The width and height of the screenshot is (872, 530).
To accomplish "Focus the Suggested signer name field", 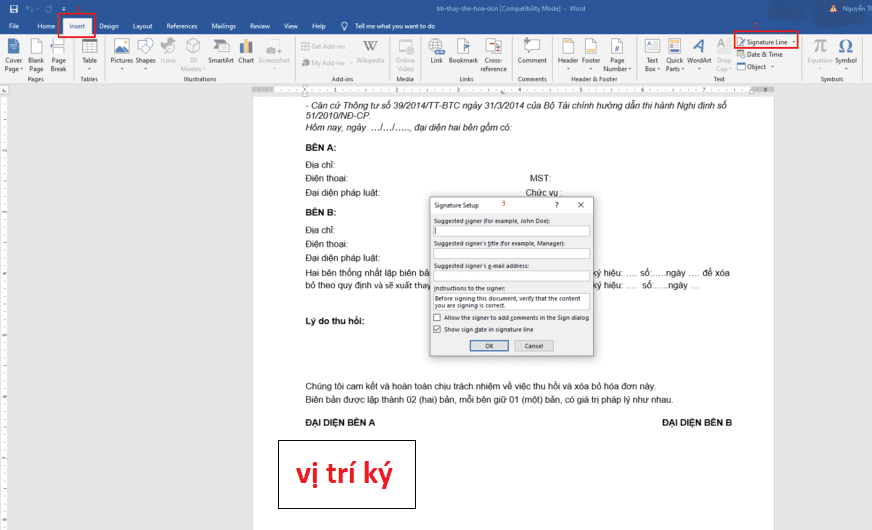I will coord(511,231).
